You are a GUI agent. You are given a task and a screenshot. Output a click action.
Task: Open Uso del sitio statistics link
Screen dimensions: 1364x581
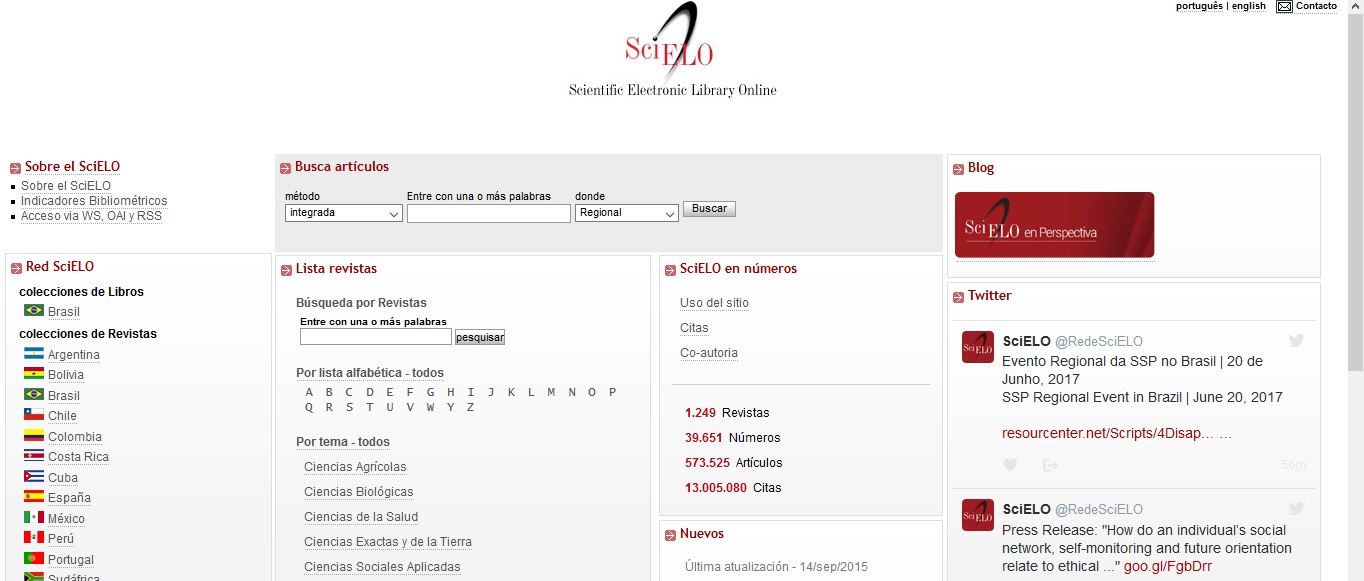point(714,303)
